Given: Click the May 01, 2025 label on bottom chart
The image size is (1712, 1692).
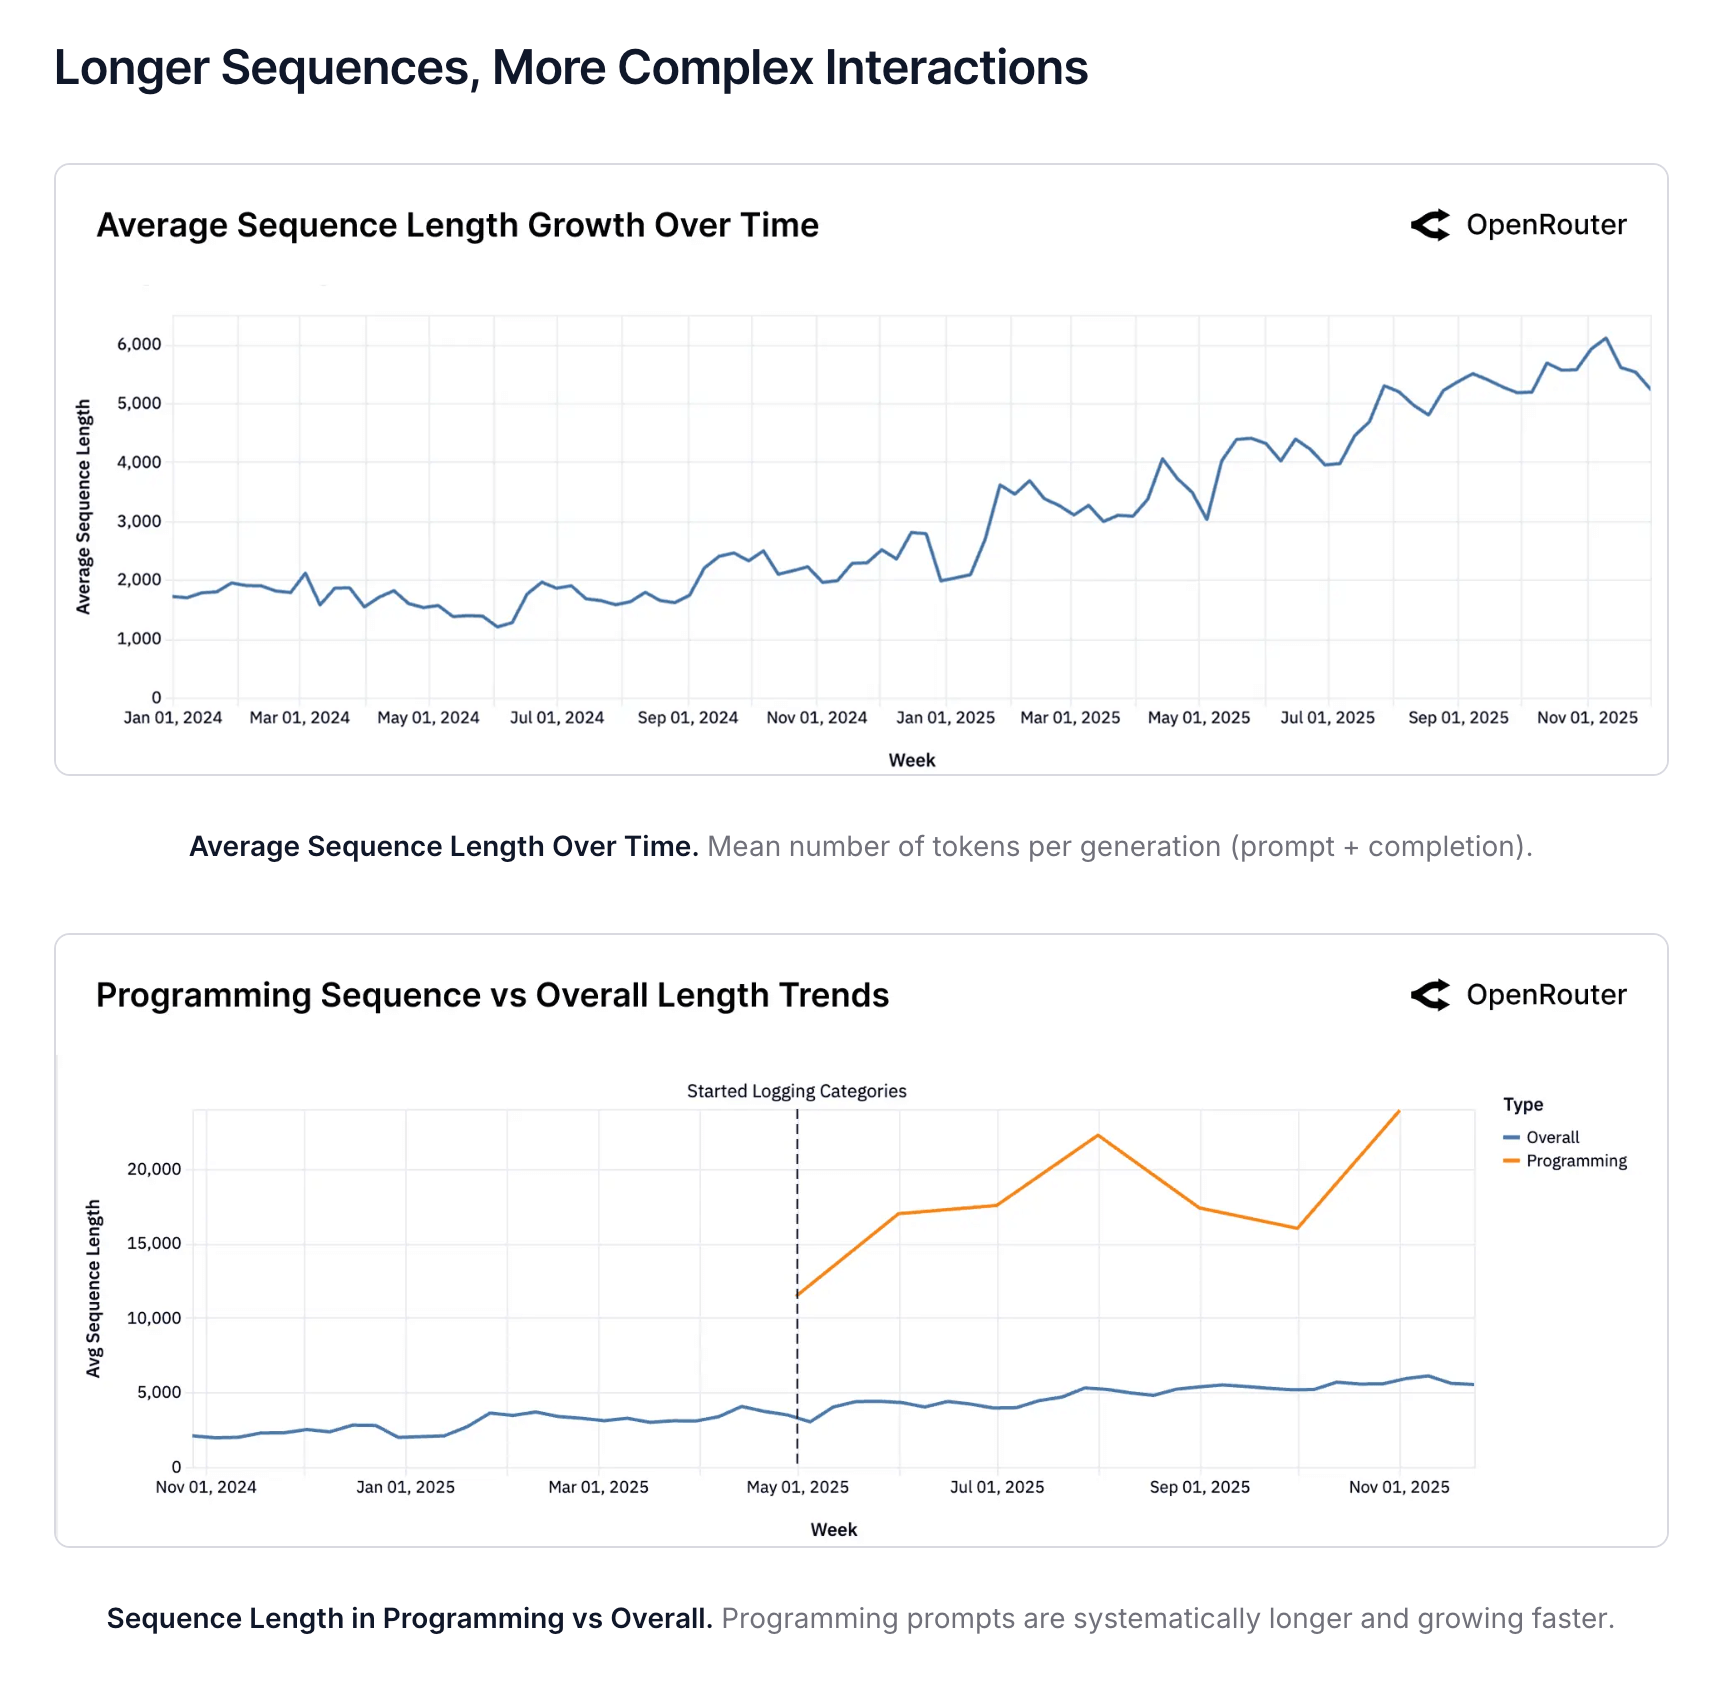Looking at the screenshot, I should coord(797,1487).
